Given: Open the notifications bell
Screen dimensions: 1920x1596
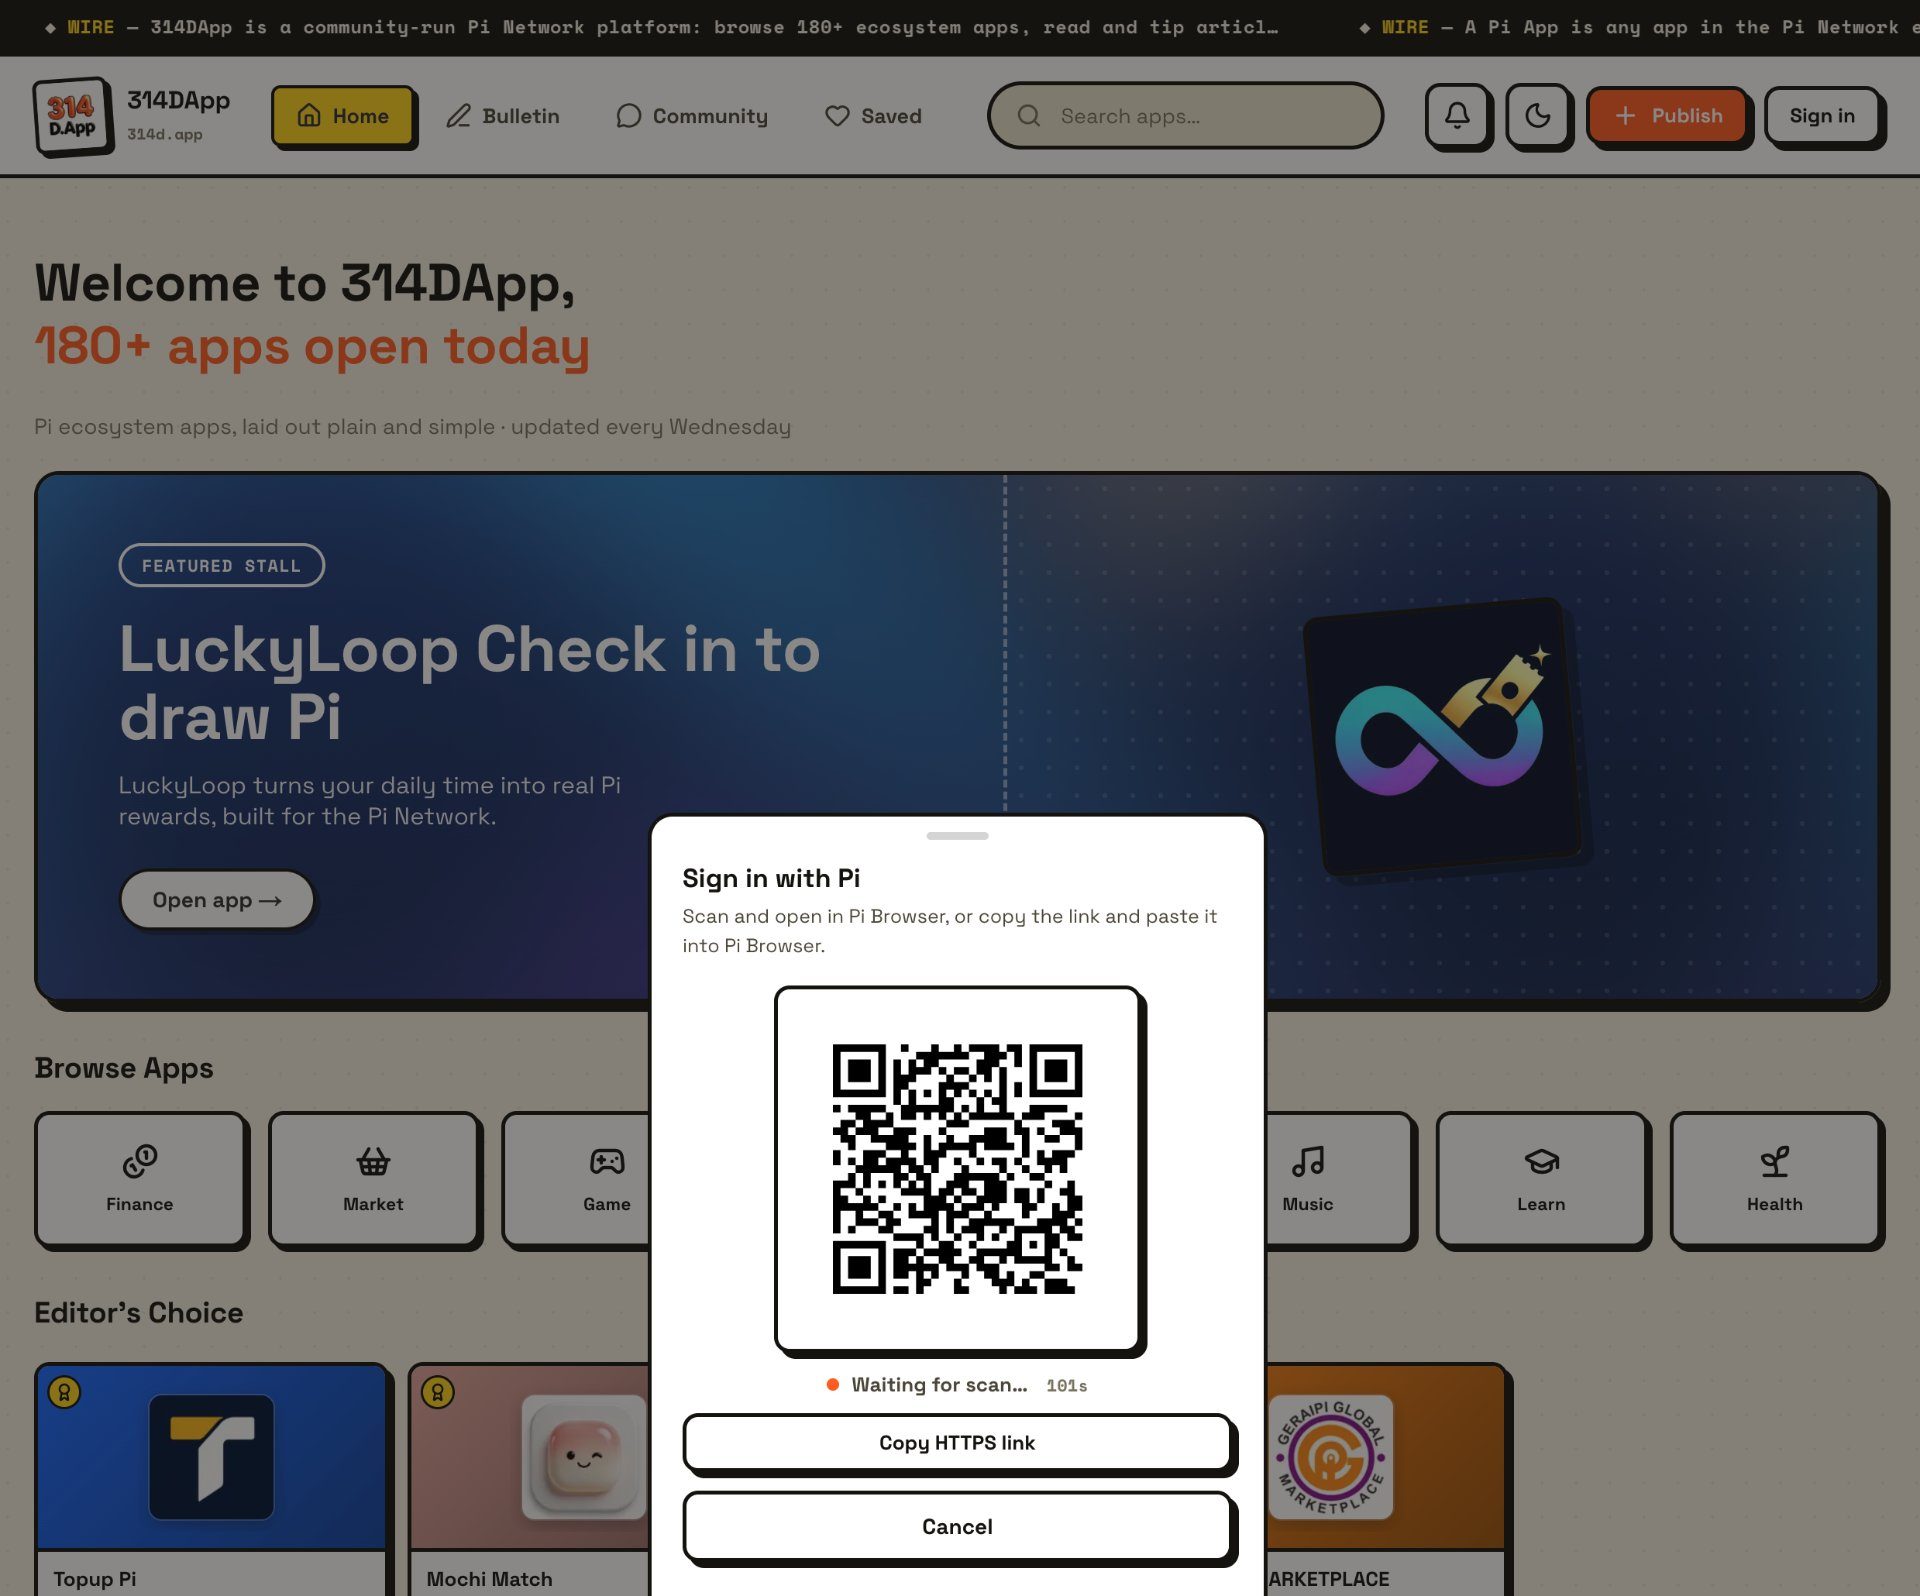Looking at the screenshot, I should 1457,116.
